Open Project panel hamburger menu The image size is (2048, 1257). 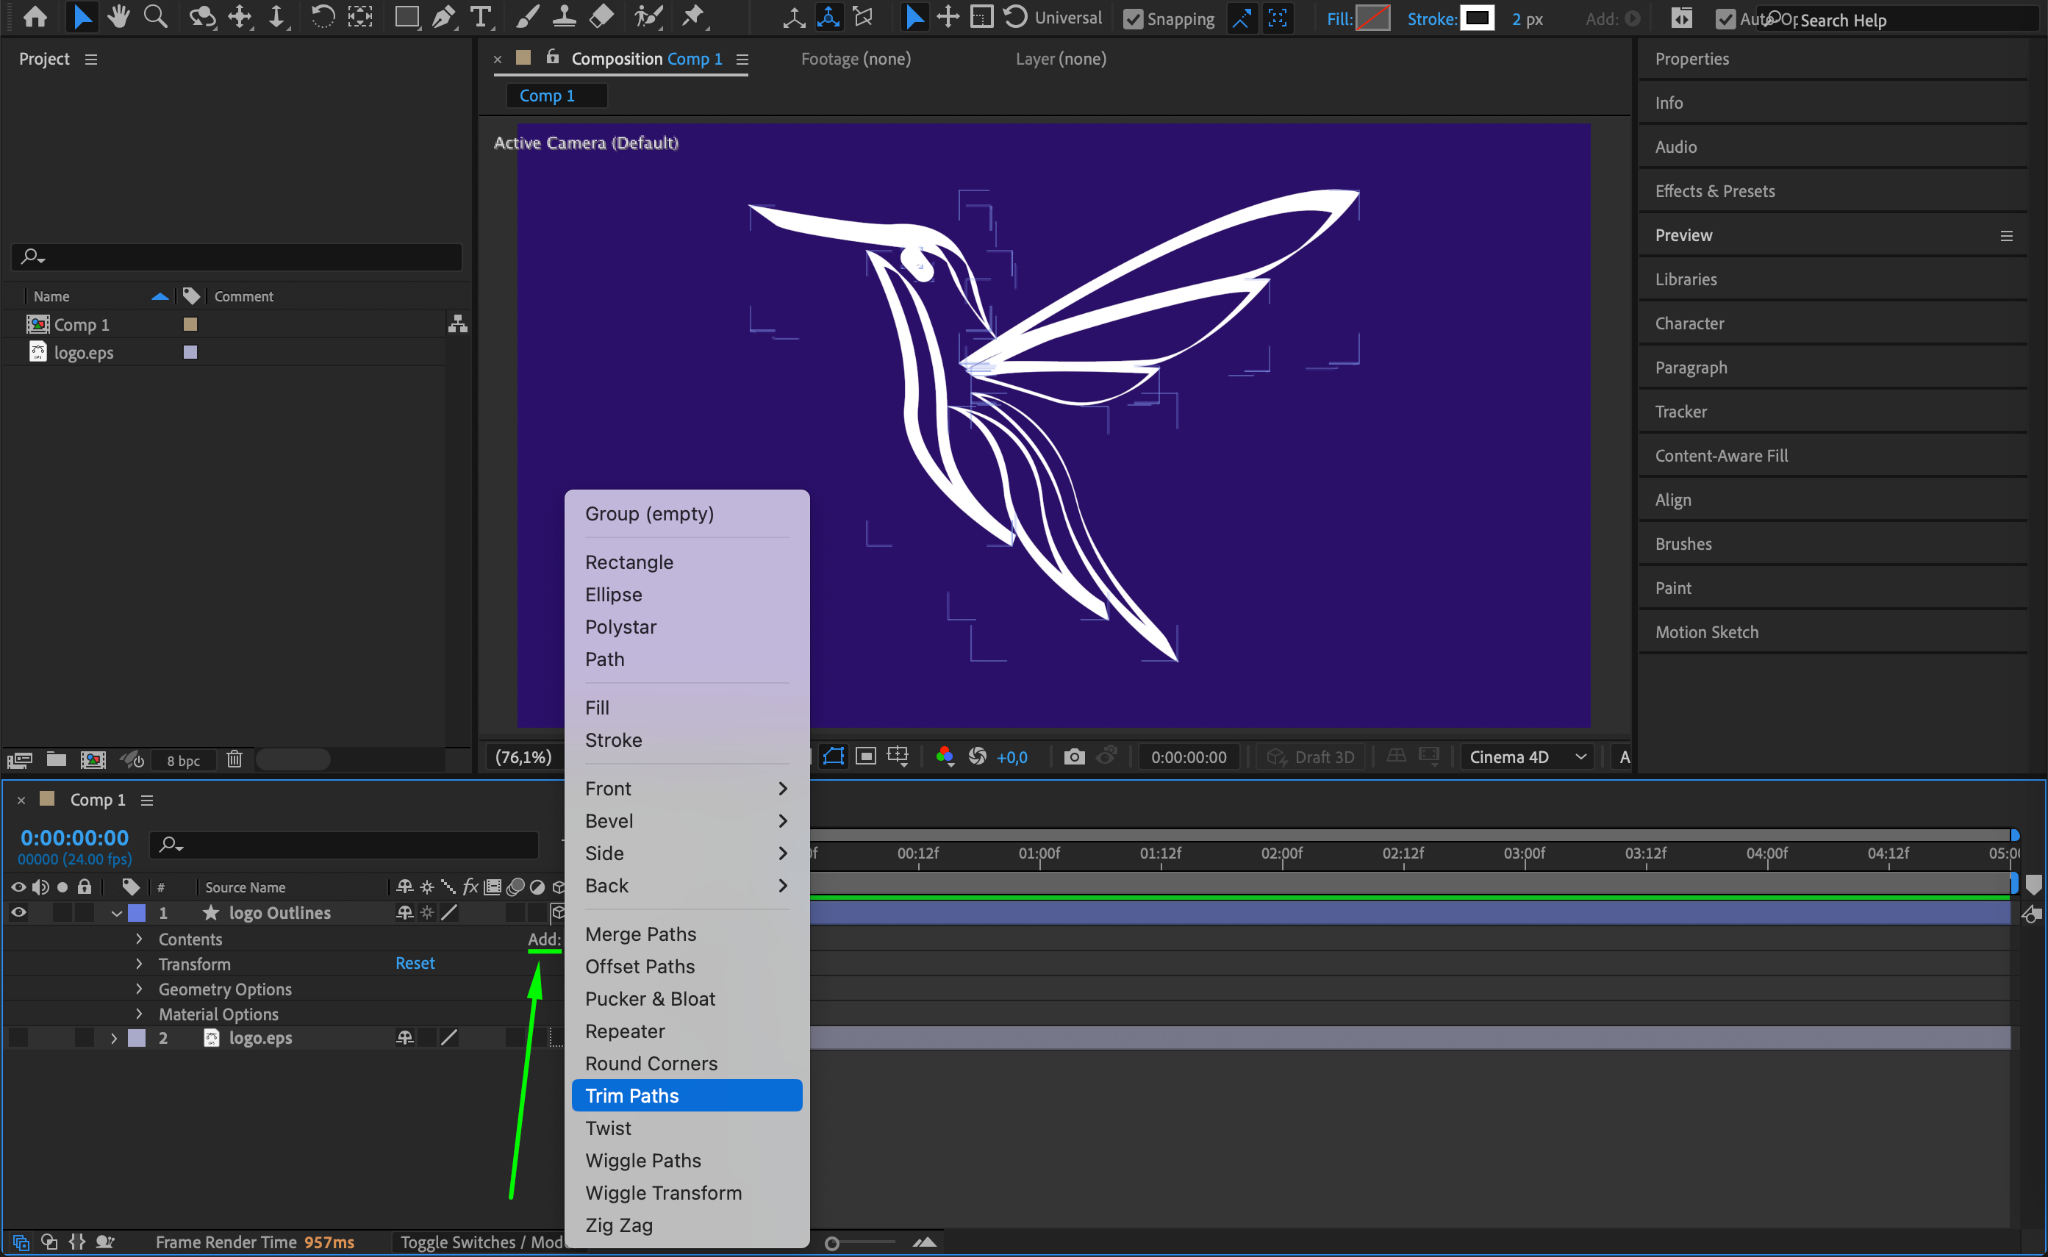[x=91, y=59]
